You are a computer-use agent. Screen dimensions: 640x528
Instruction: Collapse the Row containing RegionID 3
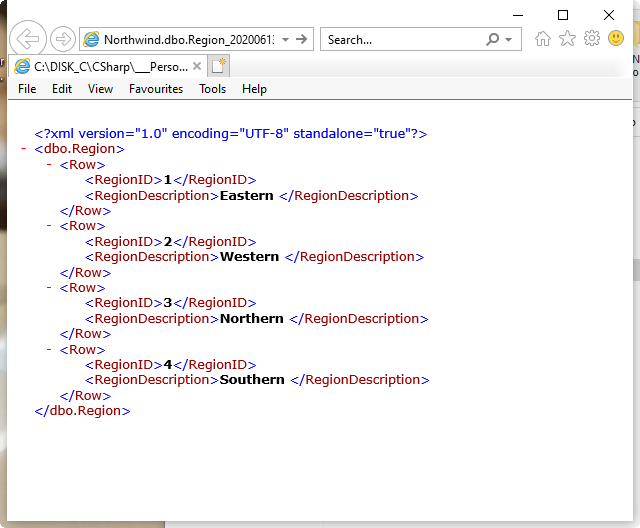click(49, 288)
